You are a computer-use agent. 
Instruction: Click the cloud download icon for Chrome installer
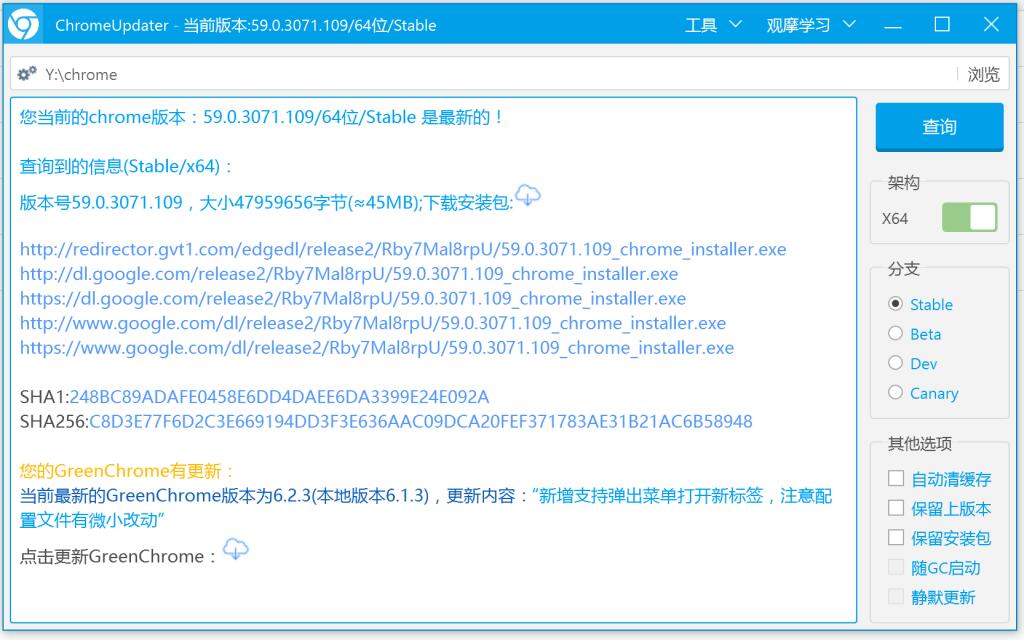(x=527, y=196)
